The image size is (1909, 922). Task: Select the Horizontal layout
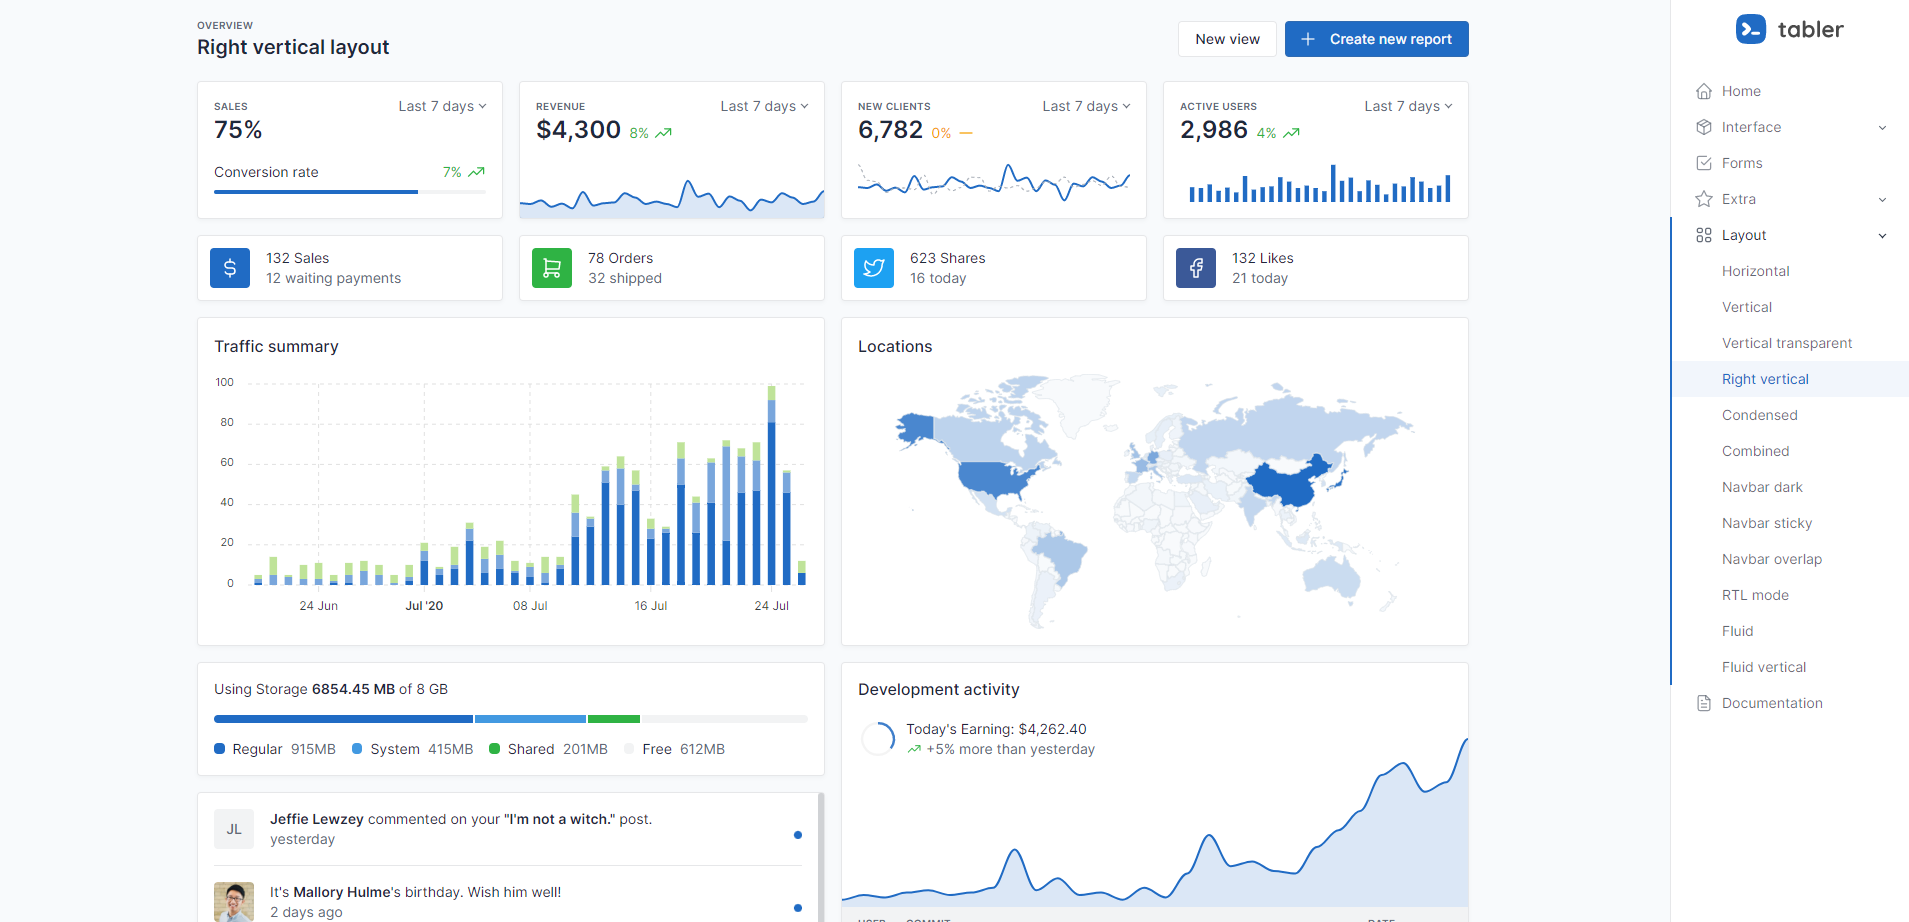point(1790,271)
